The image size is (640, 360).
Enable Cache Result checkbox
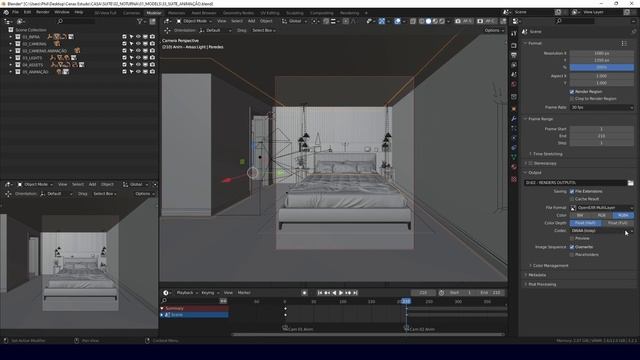click(572, 199)
